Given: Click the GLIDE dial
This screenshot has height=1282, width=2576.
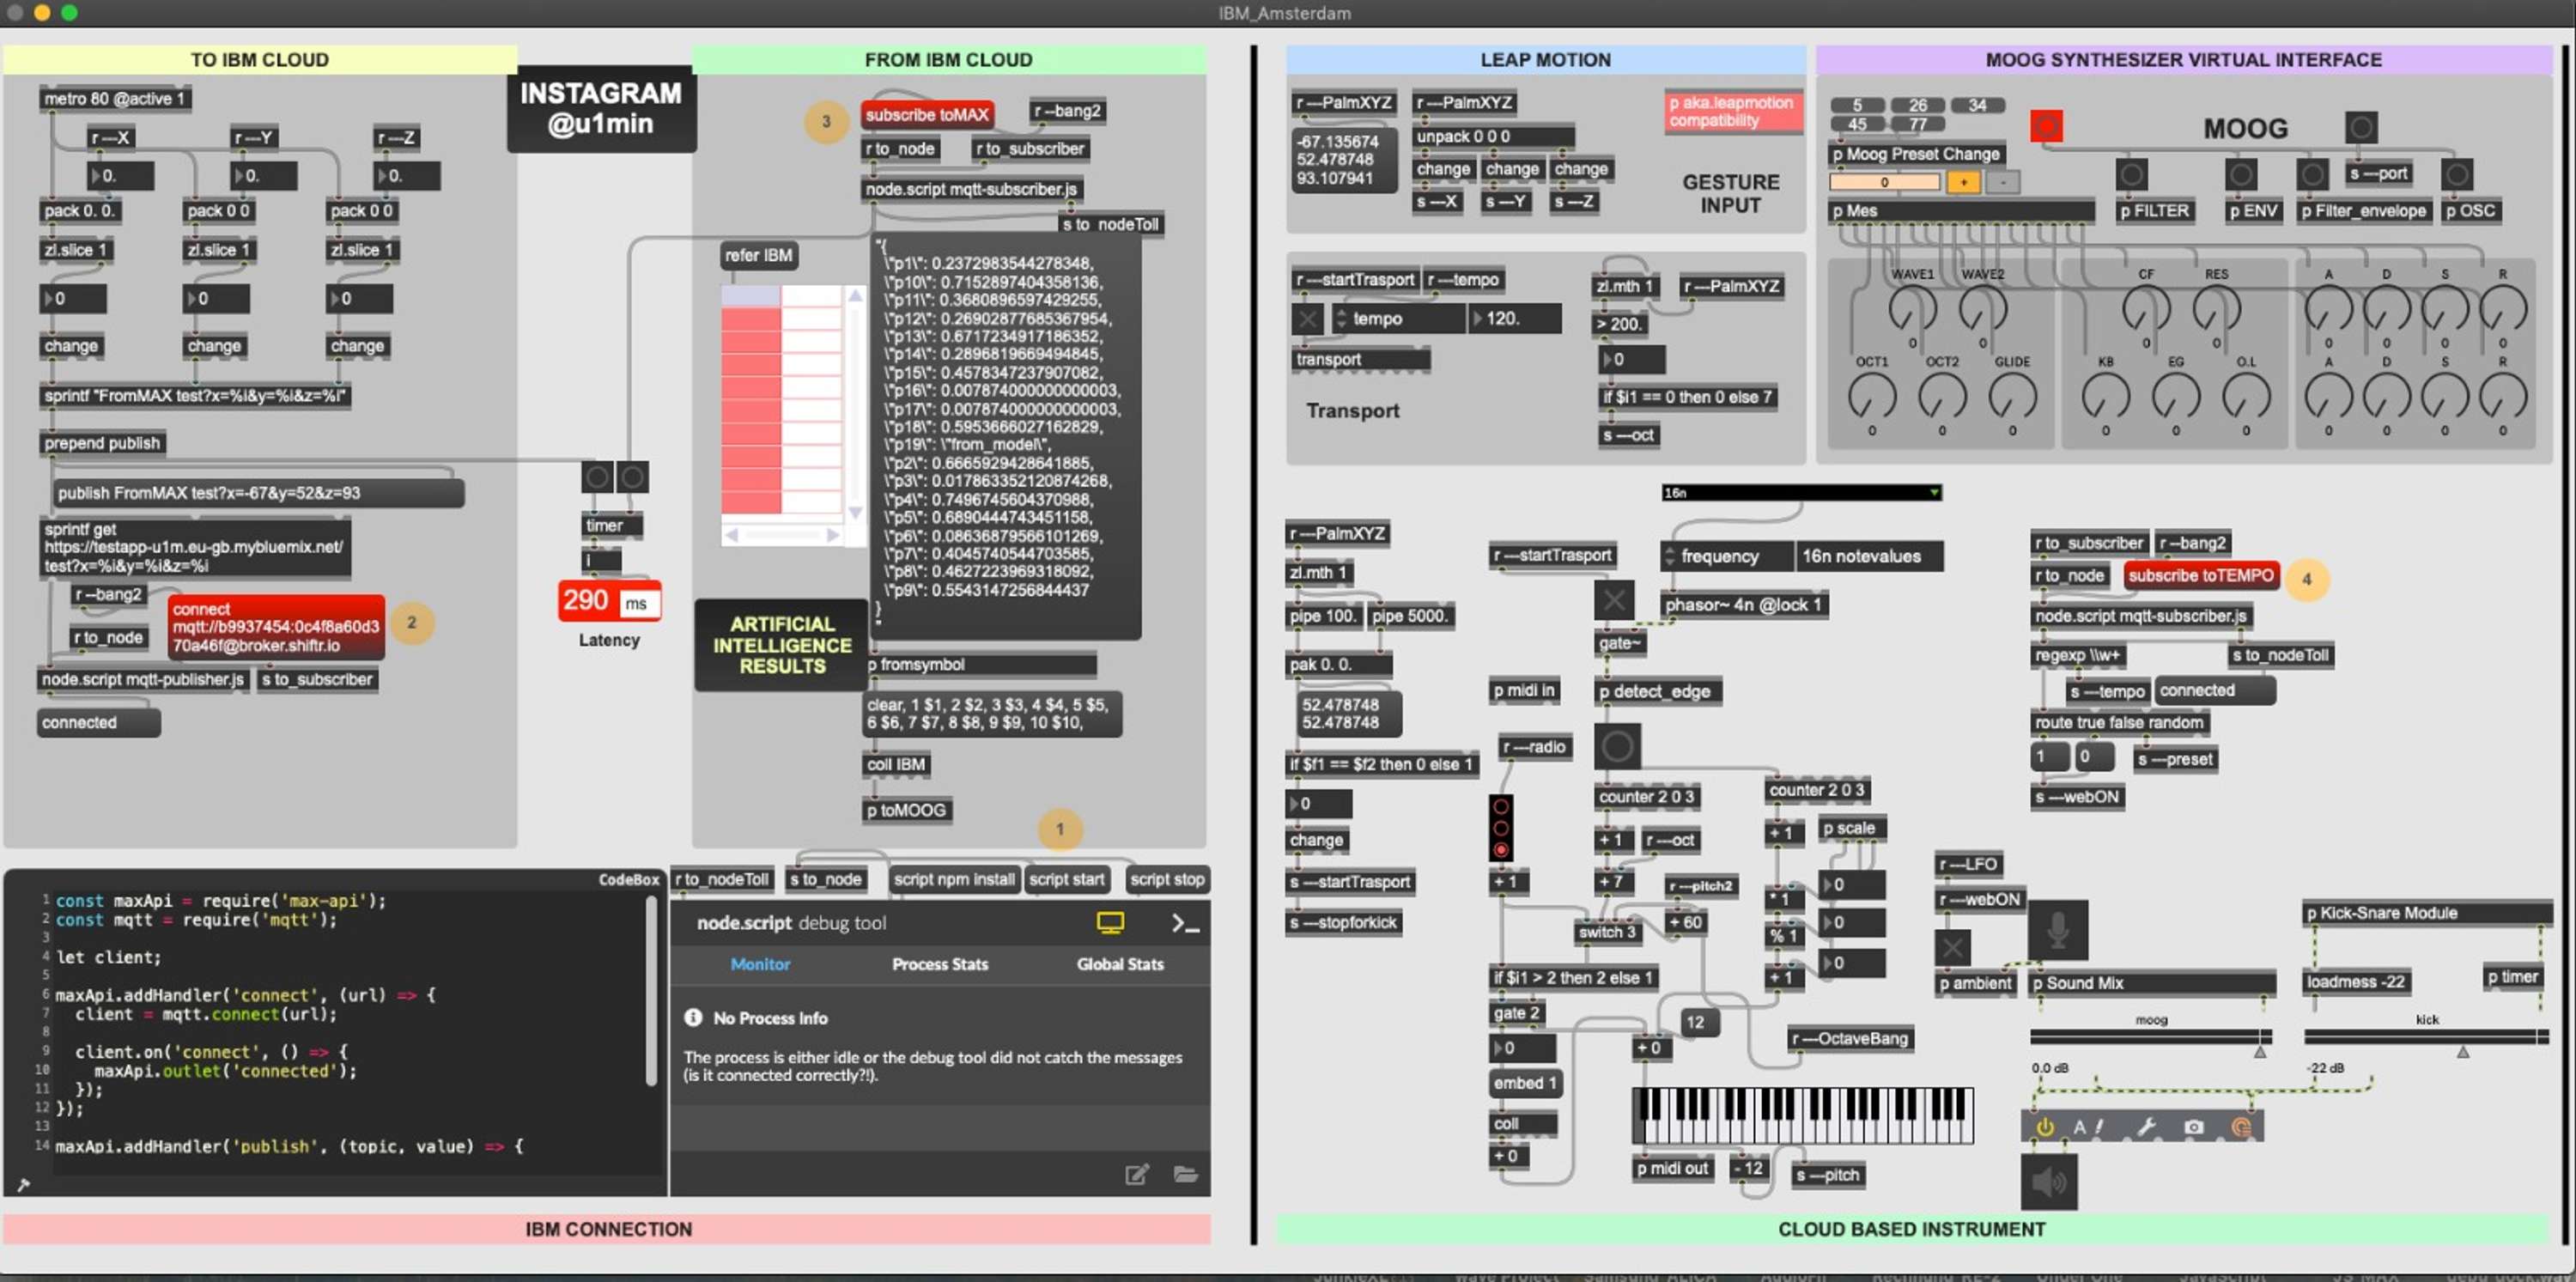Looking at the screenshot, I should pyautogui.click(x=2012, y=396).
